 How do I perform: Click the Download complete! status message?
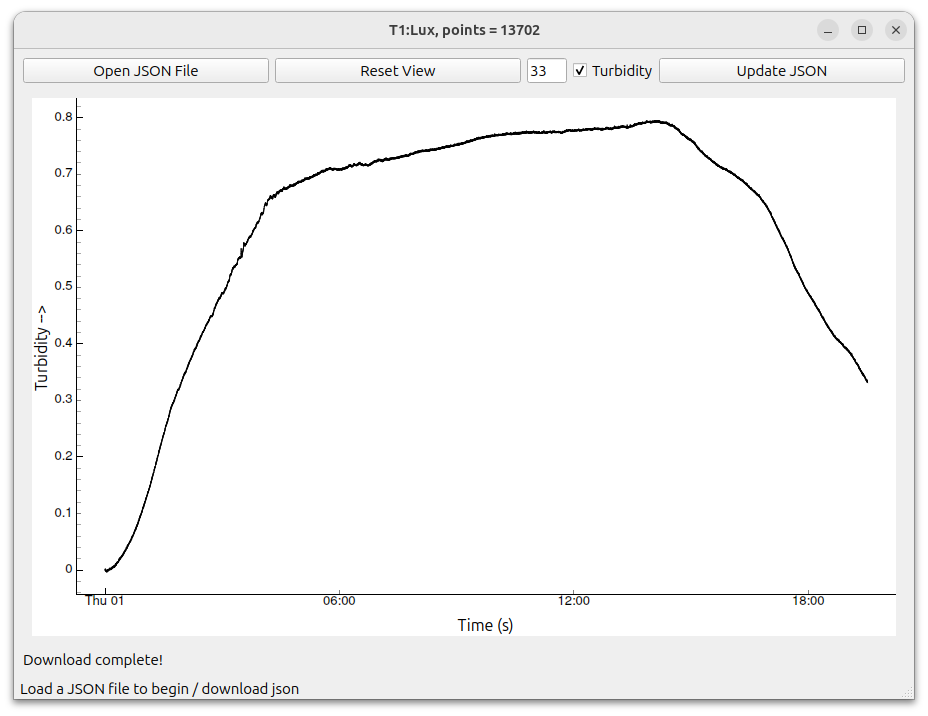pyautogui.click(x=93, y=660)
